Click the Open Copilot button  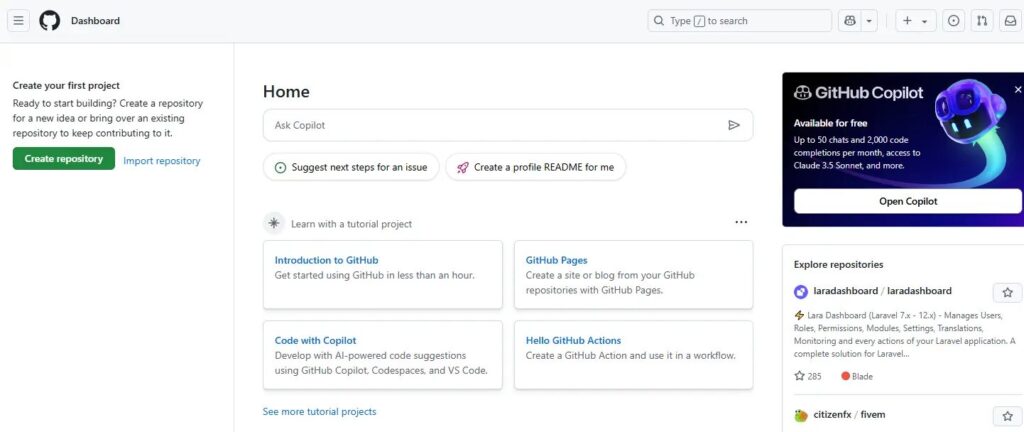[x=908, y=201]
